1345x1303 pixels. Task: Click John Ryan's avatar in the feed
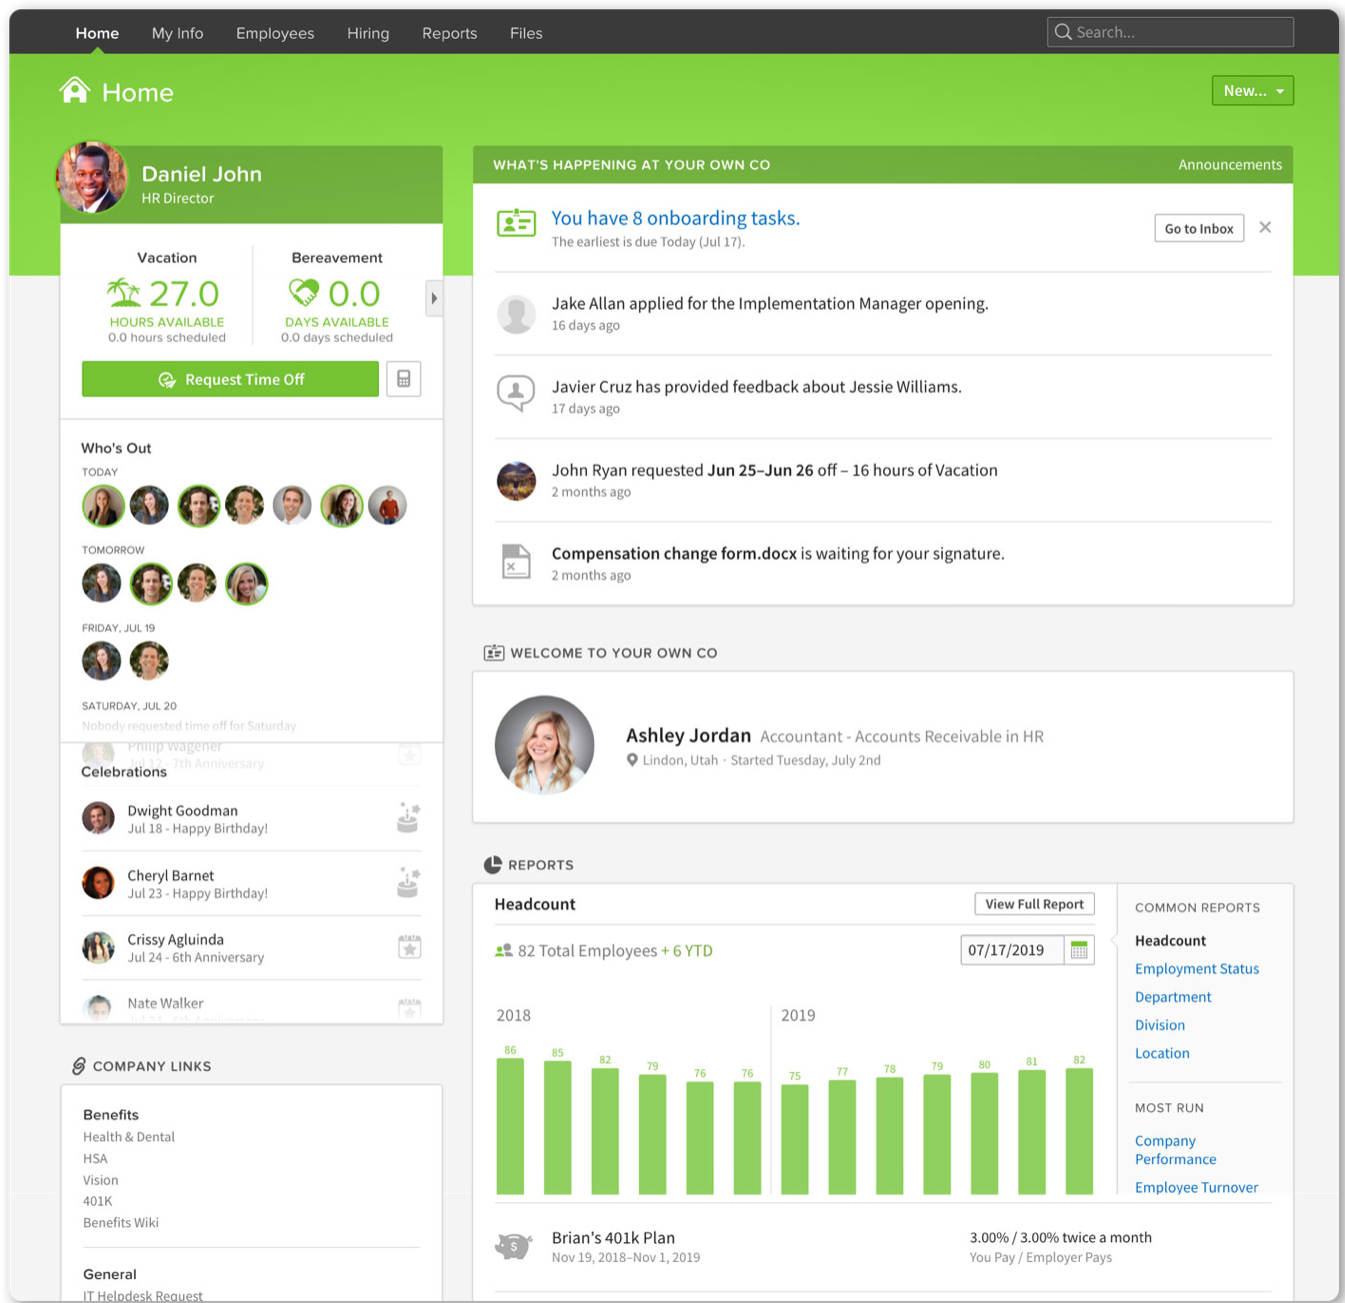[516, 481]
